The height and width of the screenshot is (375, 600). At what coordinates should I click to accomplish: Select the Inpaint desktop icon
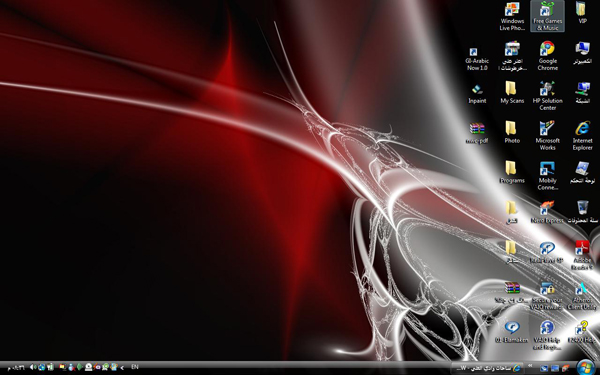477,94
